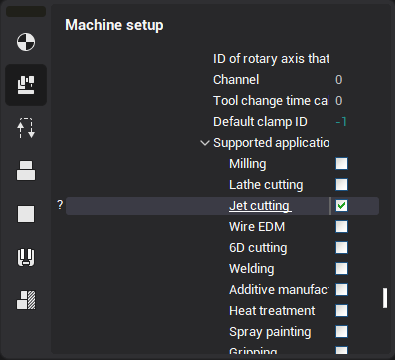Open the clamp fixture sidebar icon
The height and width of the screenshot is (360, 395).
tap(26, 257)
